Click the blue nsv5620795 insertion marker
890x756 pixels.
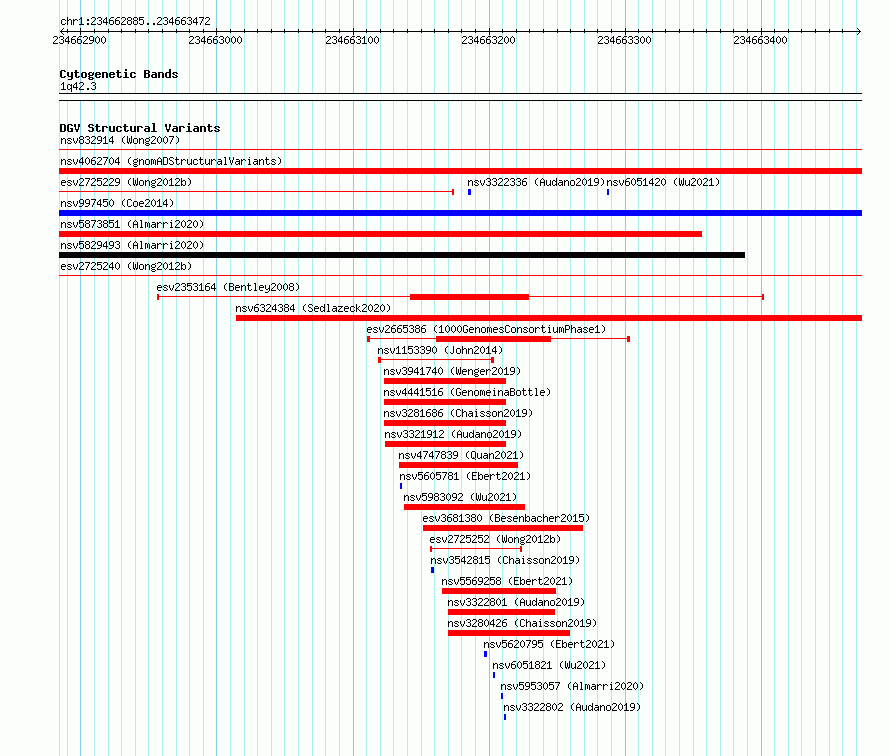pyautogui.click(x=485, y=654)
